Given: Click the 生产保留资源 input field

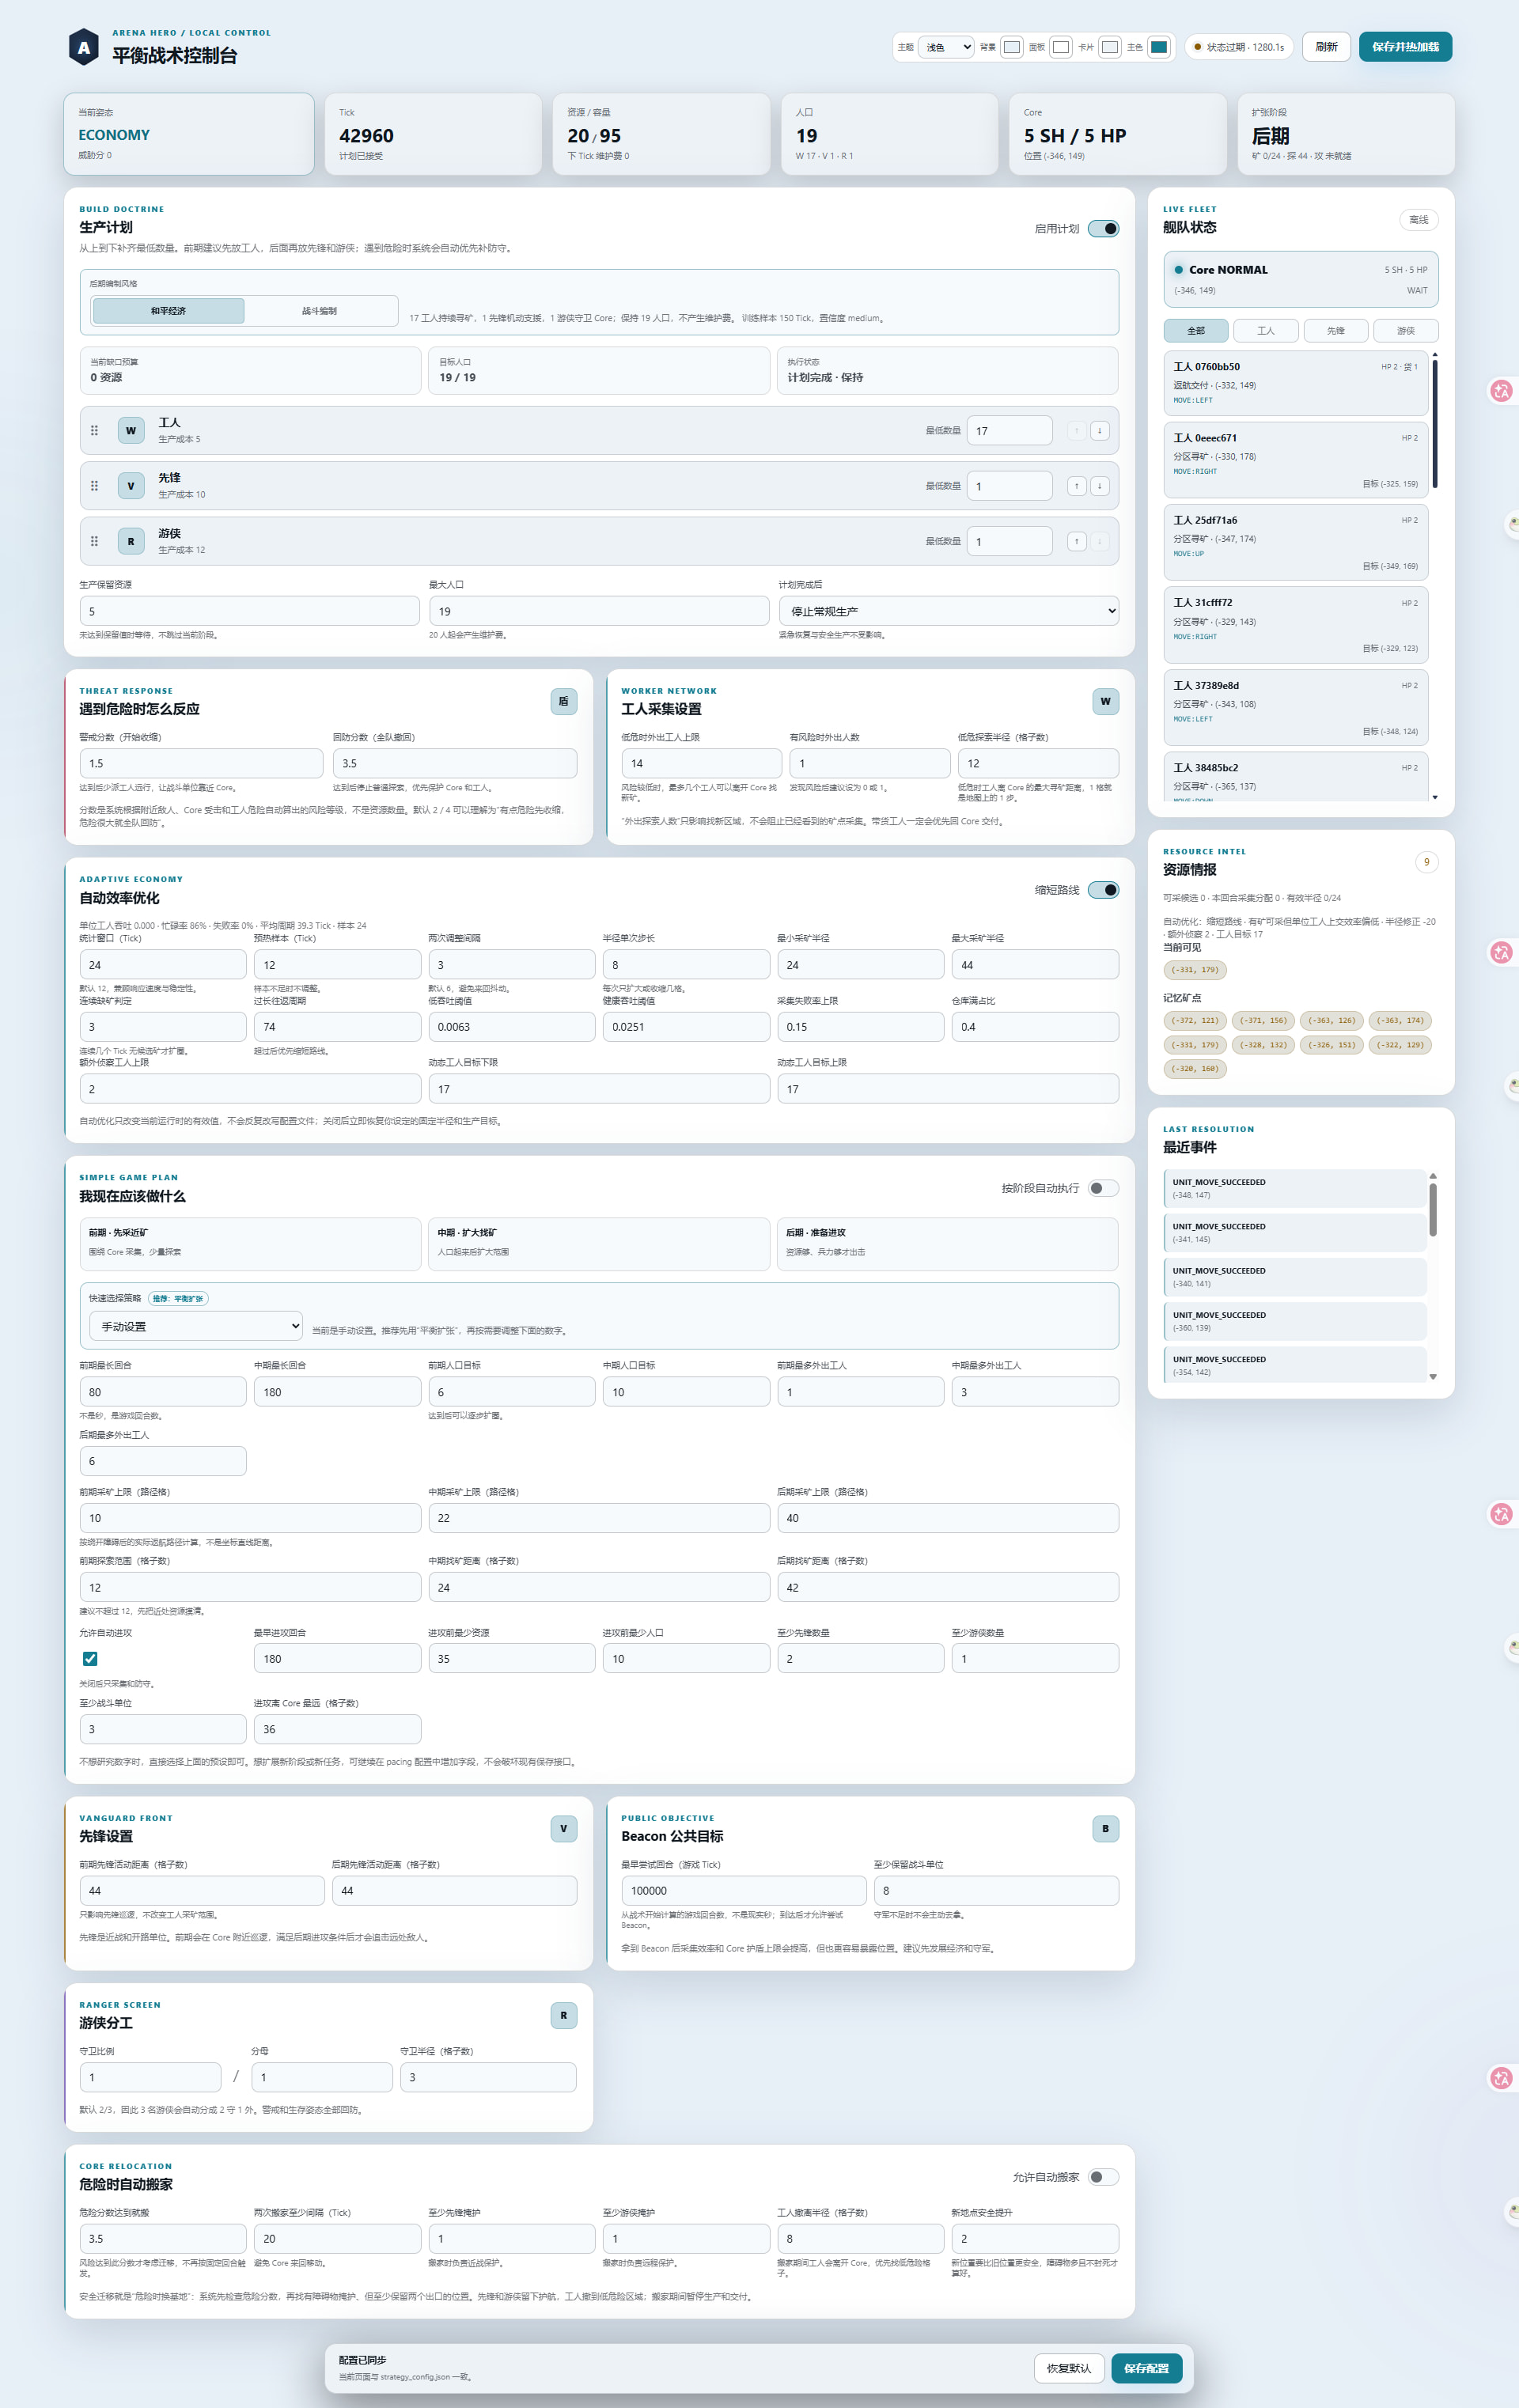Looking at the screenshot, I should click(250, 611).
